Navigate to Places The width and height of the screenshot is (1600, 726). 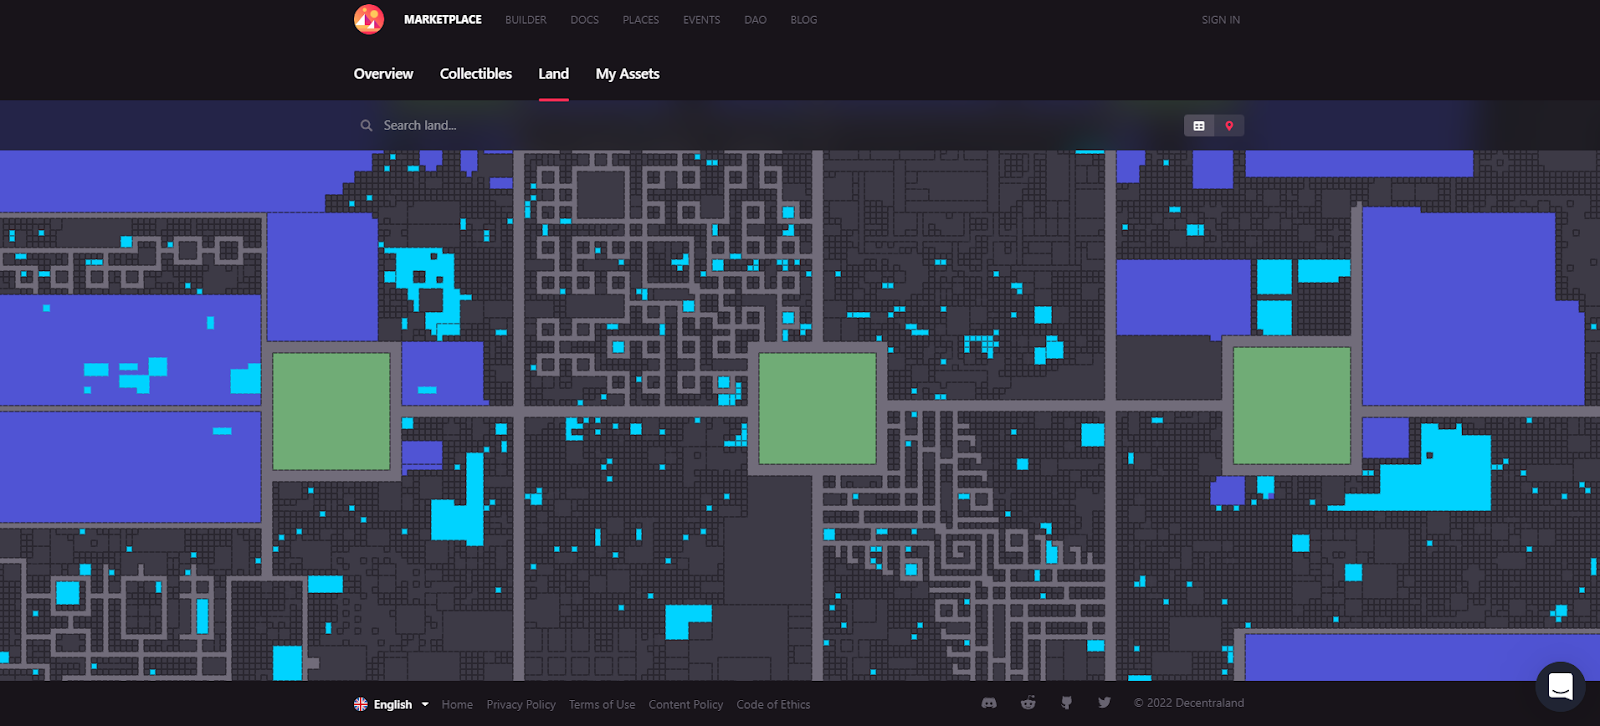641,20
